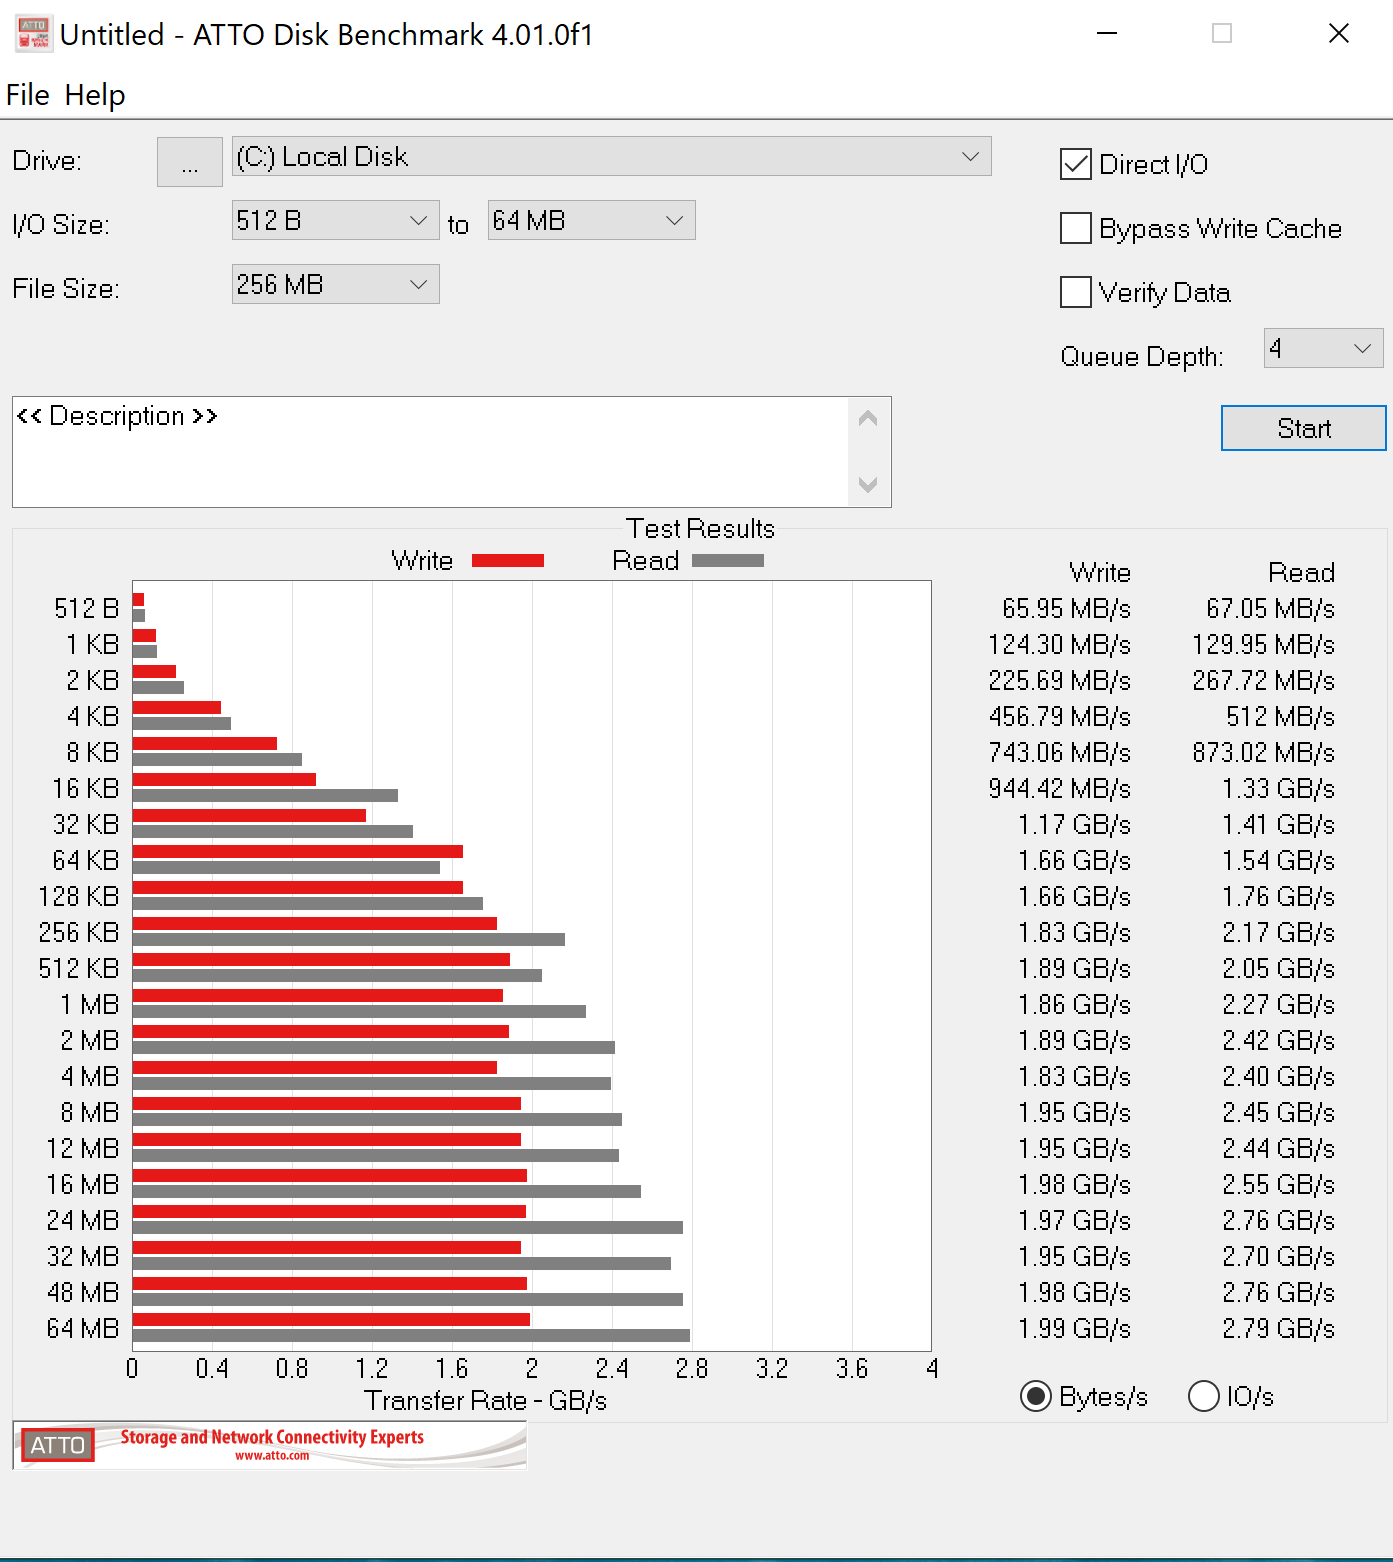Click the Start button to run benchmark
The width and height of the screenshot is (1393, 1562).
[1304, 428]
